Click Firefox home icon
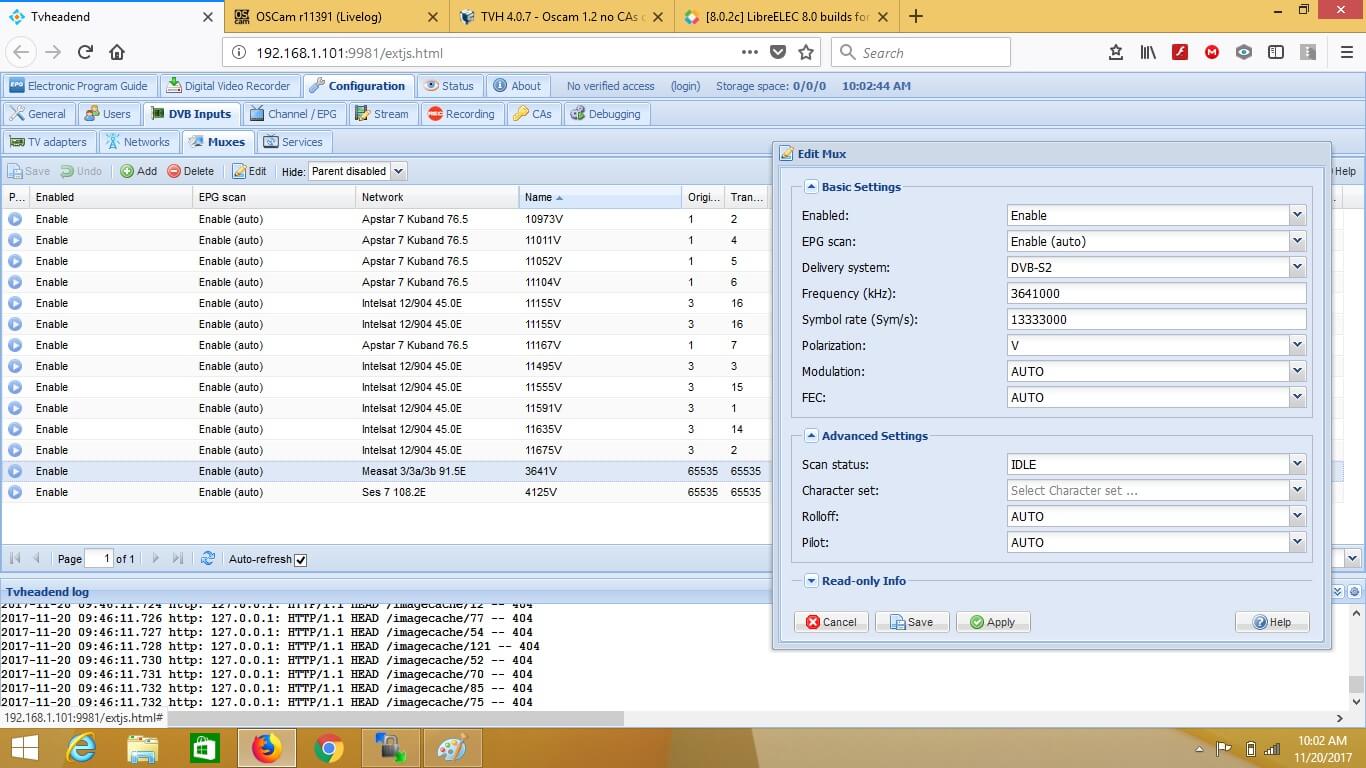This screenshot has width=1366, height=768. pos(117,53)
